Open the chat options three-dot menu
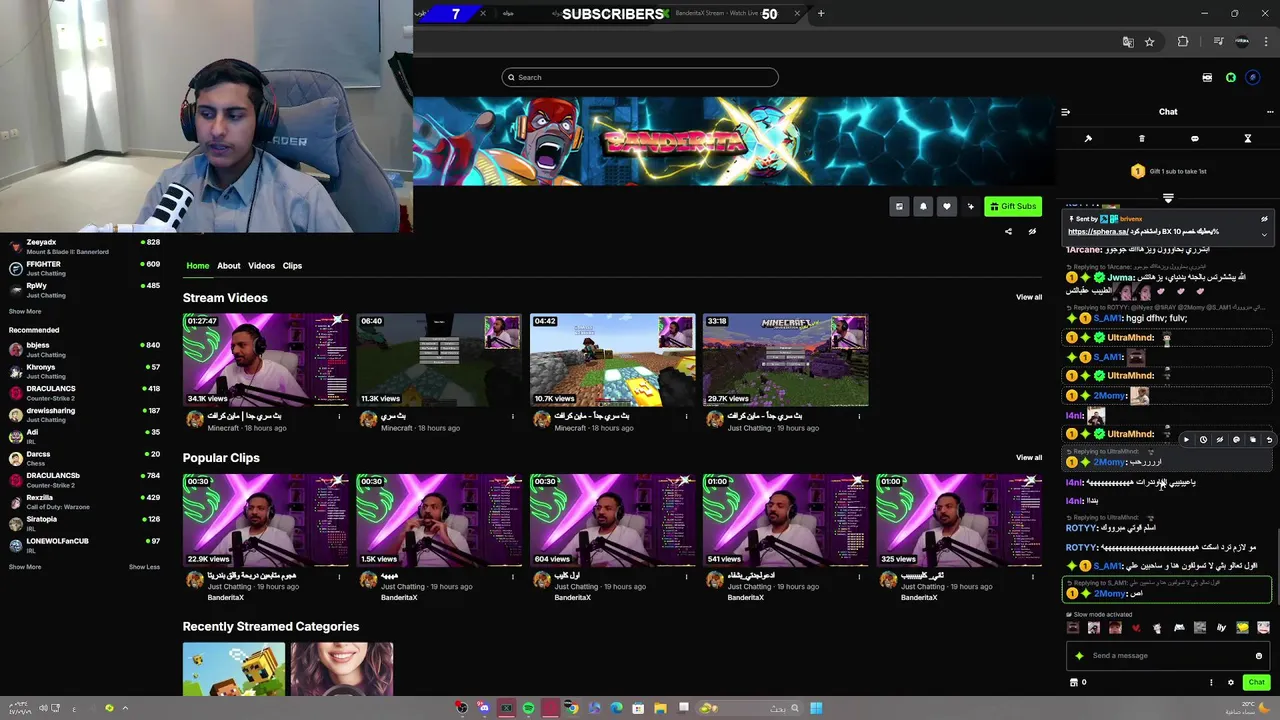Screen dimensions: 1280x720 pos(1270,112)
